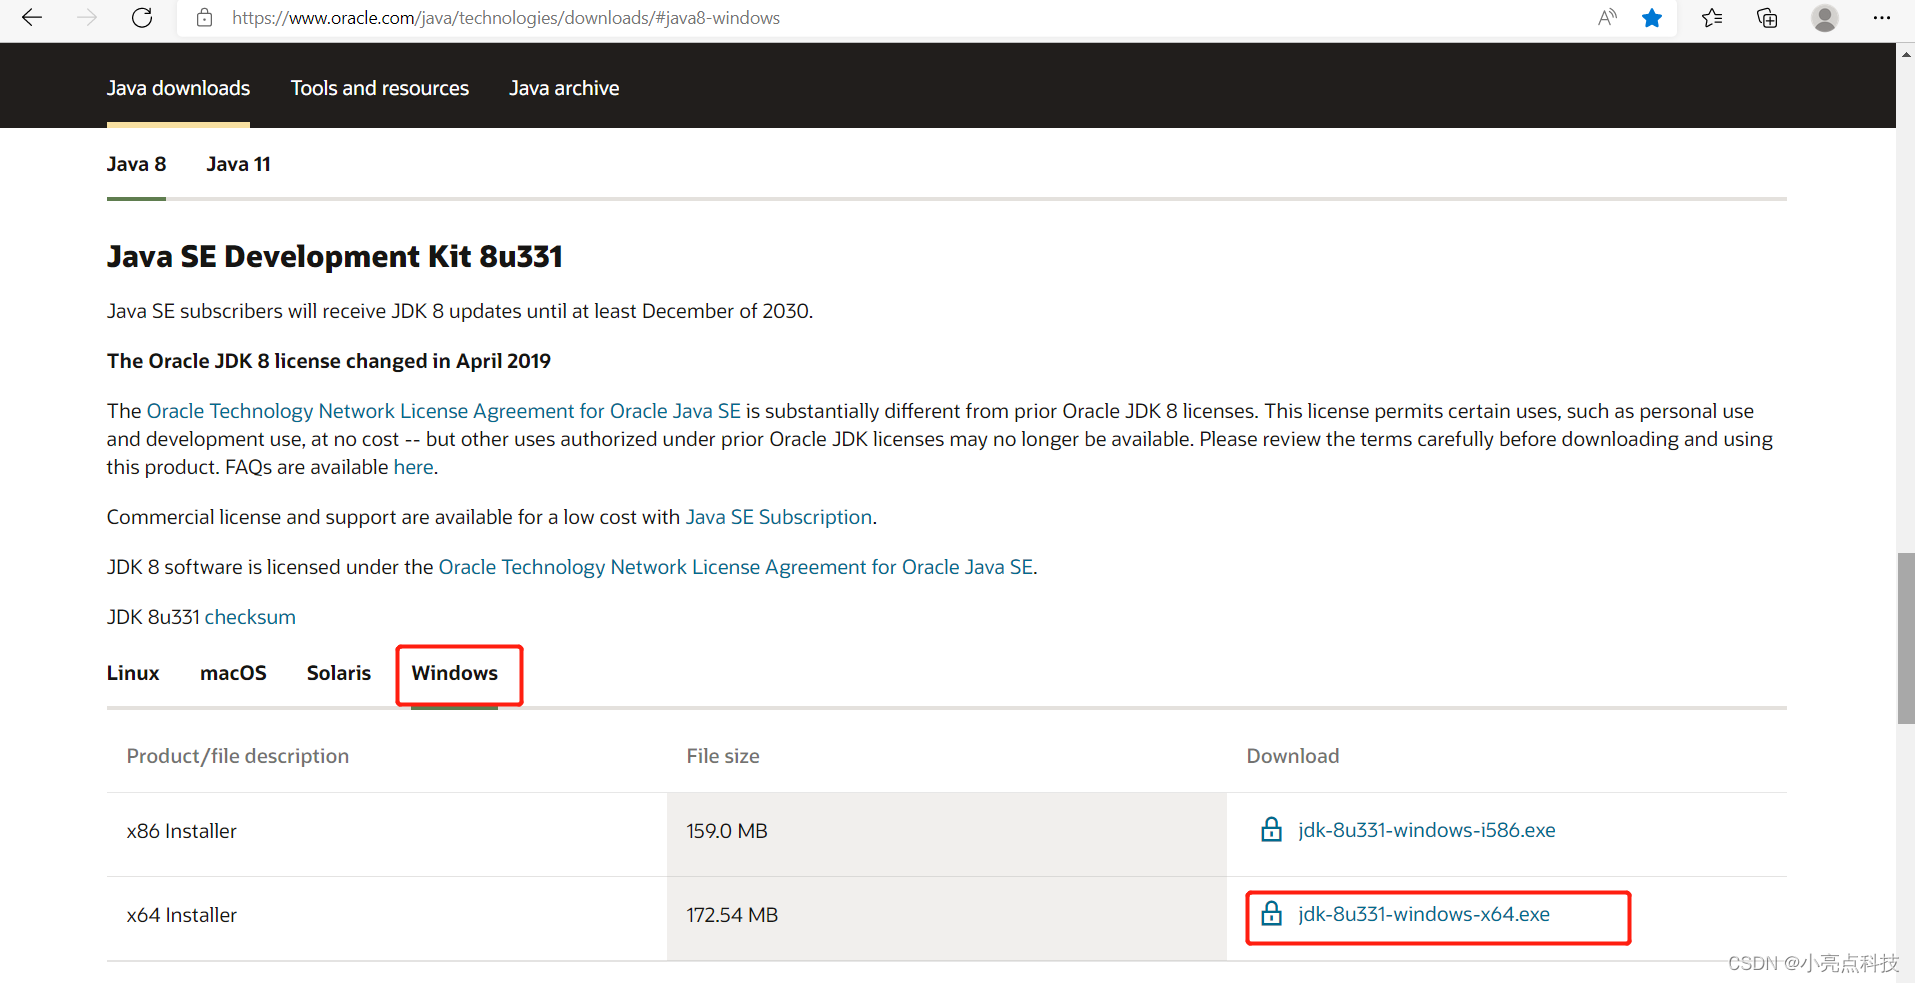Open the JDK 8u331 checksum link
The image size is (1915, 983).
coord(250,617)
